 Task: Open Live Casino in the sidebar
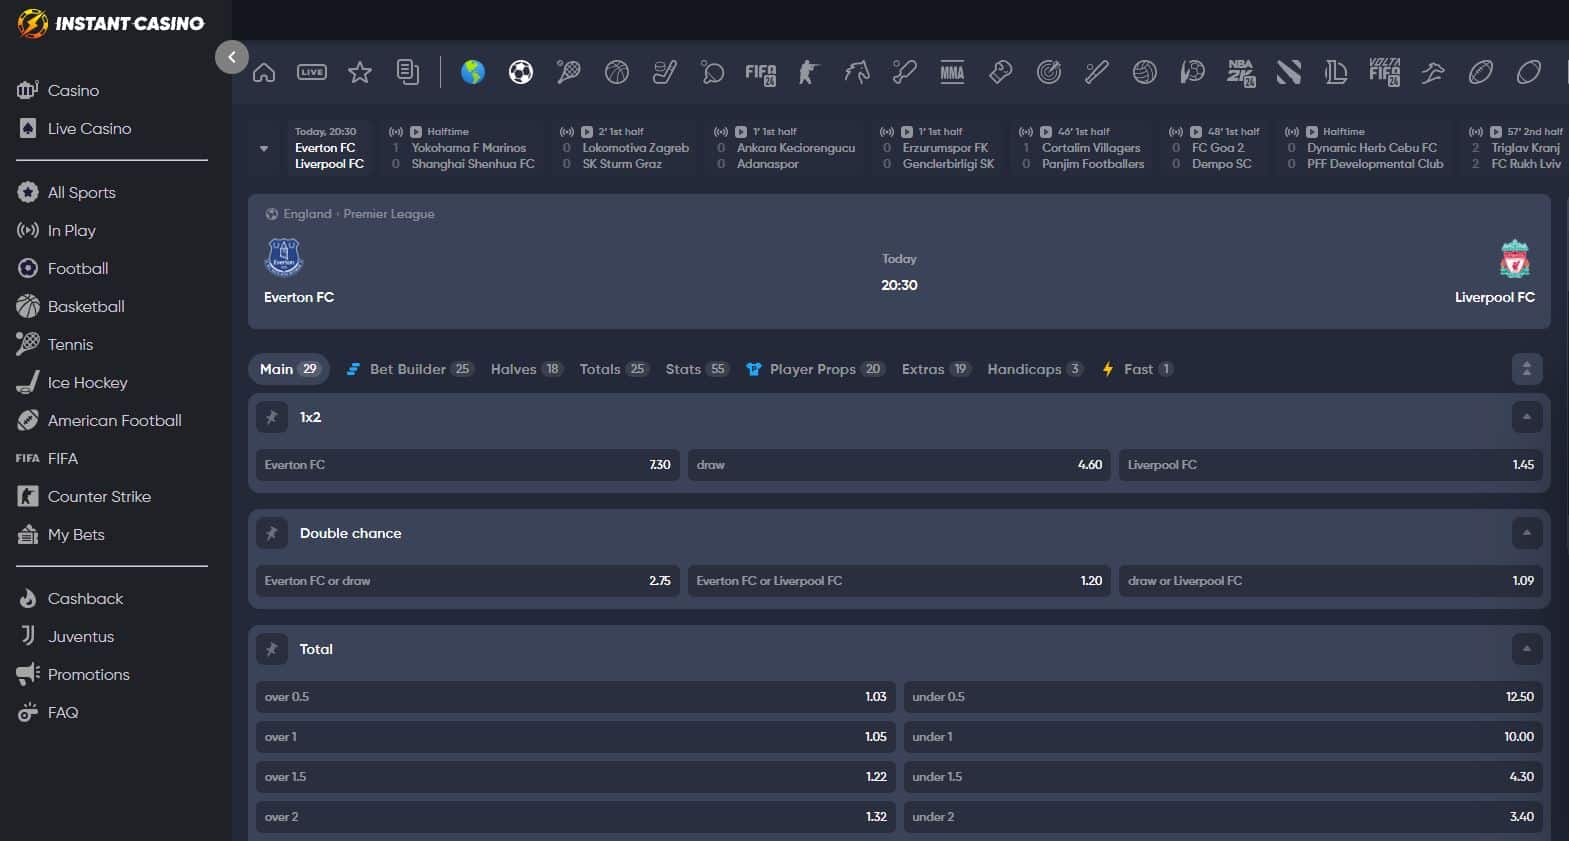[75, 128]
